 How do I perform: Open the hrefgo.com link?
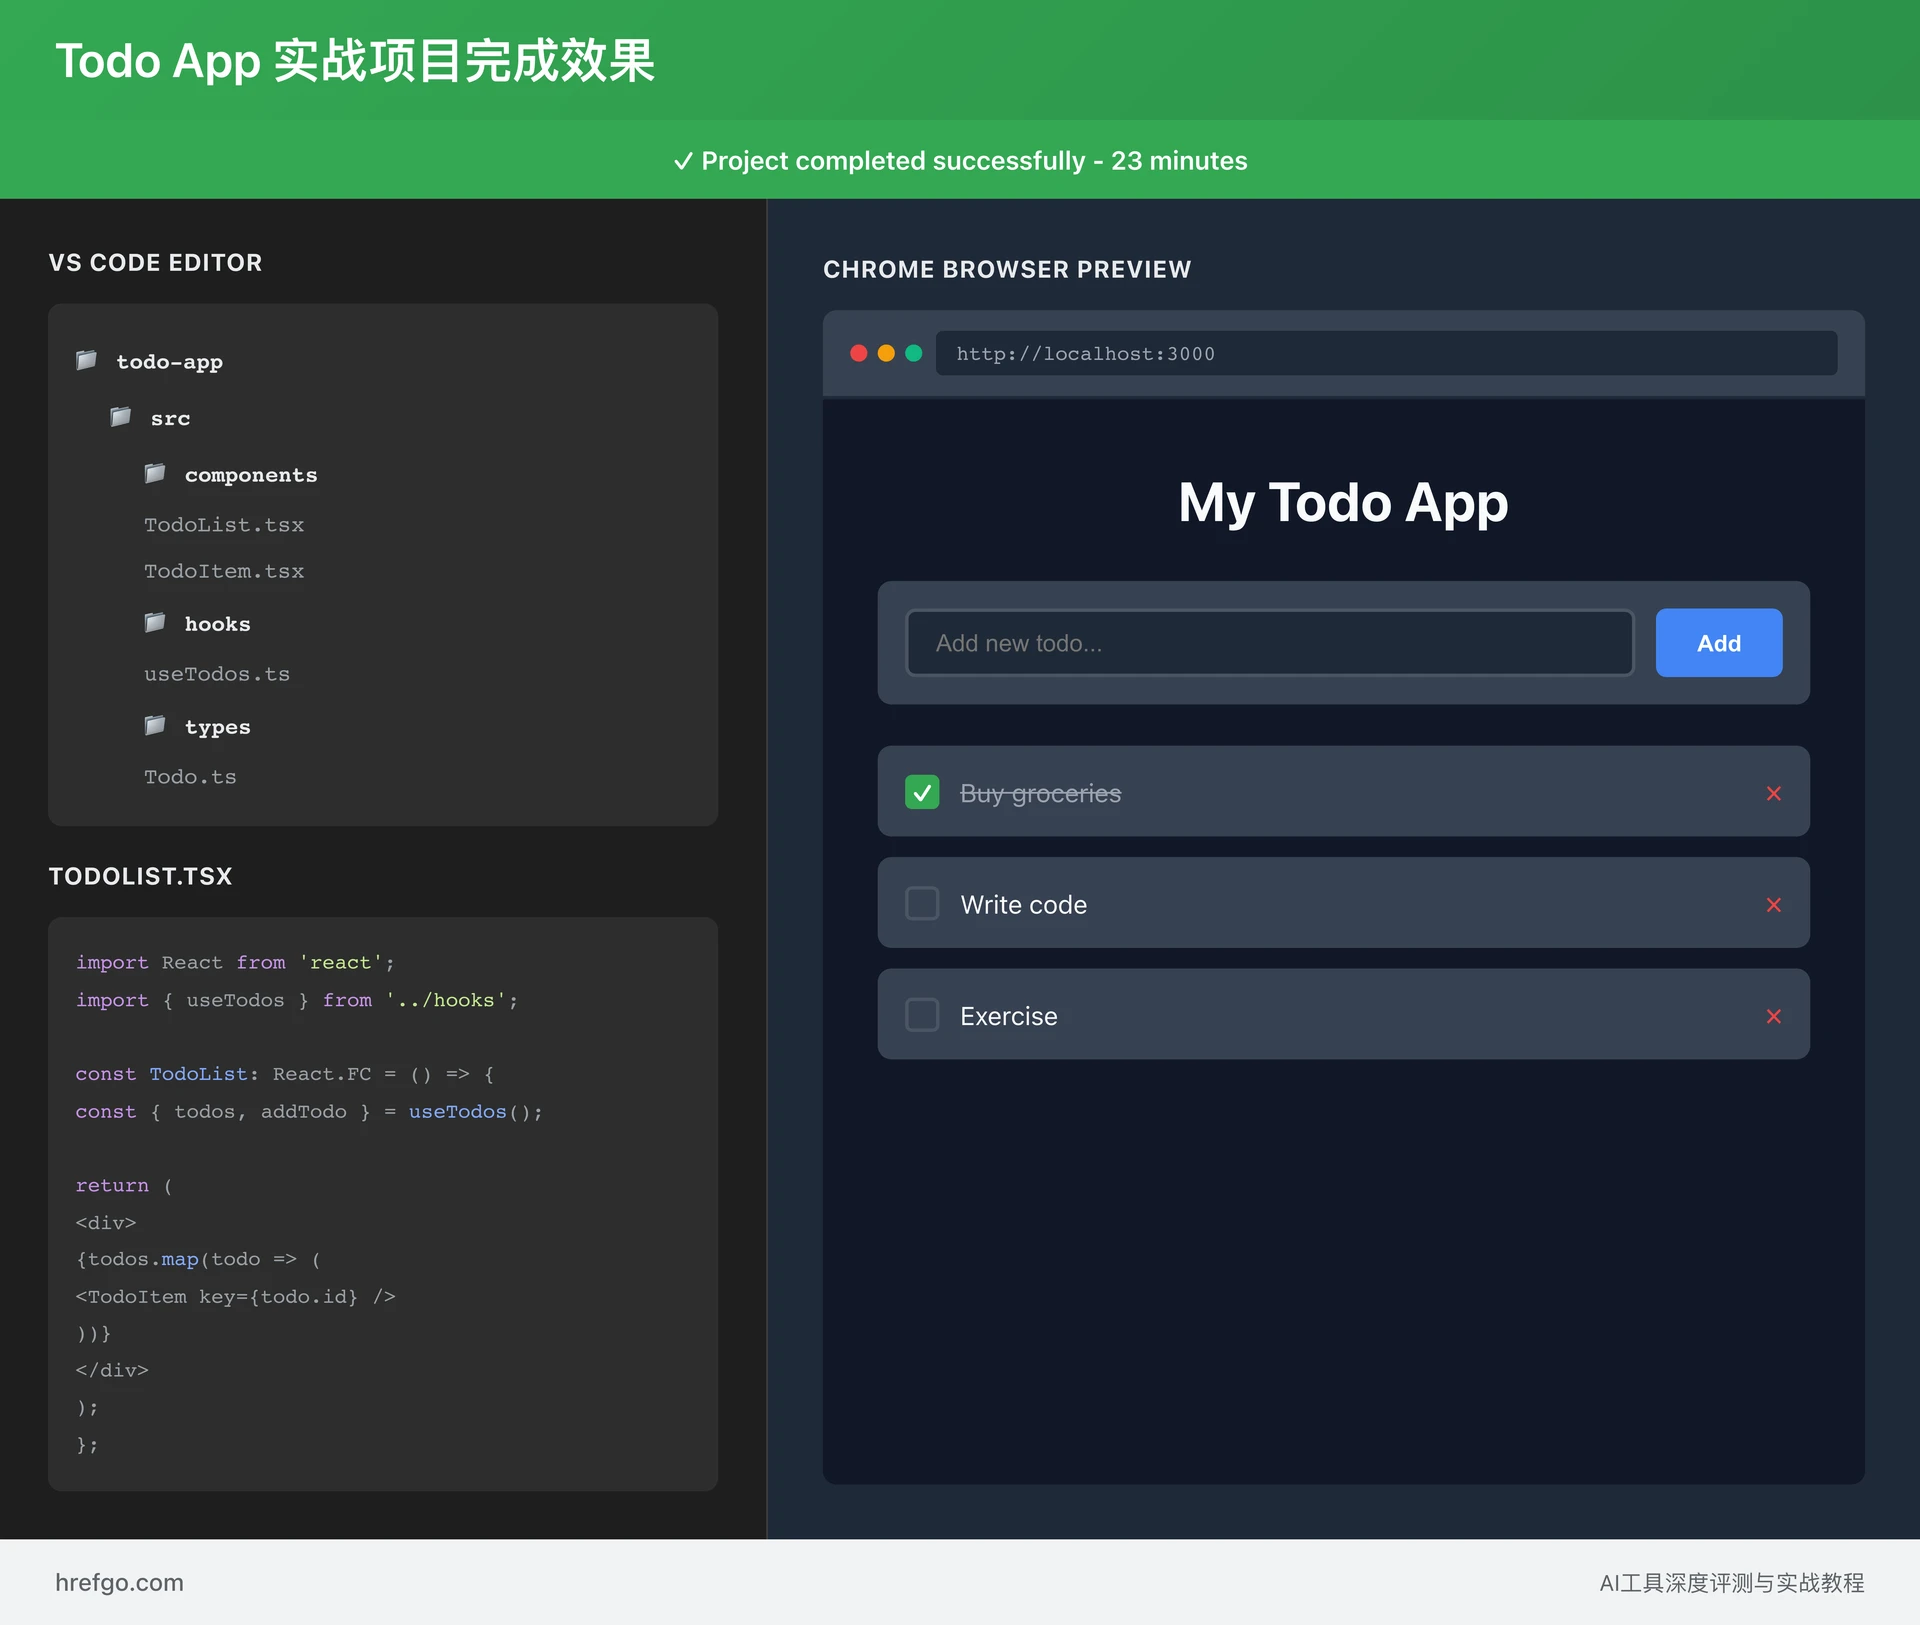pyautogui.click(x=119, y=1582)
